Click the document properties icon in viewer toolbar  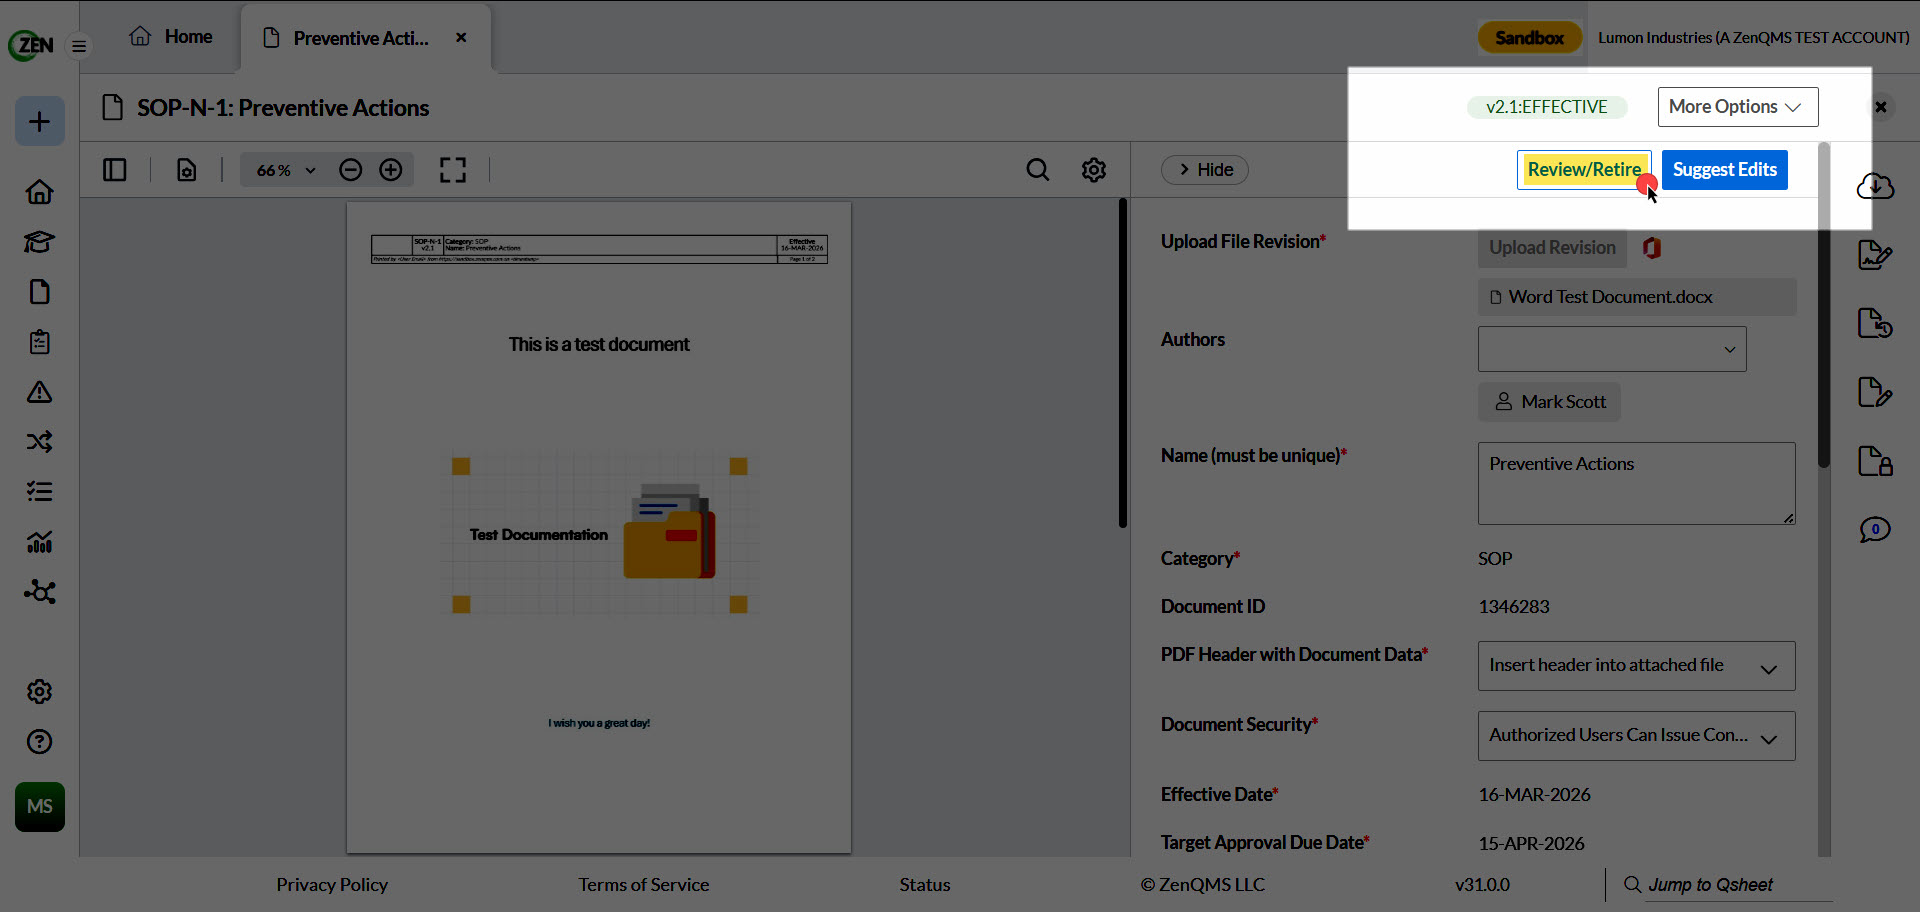click(187, 170)
